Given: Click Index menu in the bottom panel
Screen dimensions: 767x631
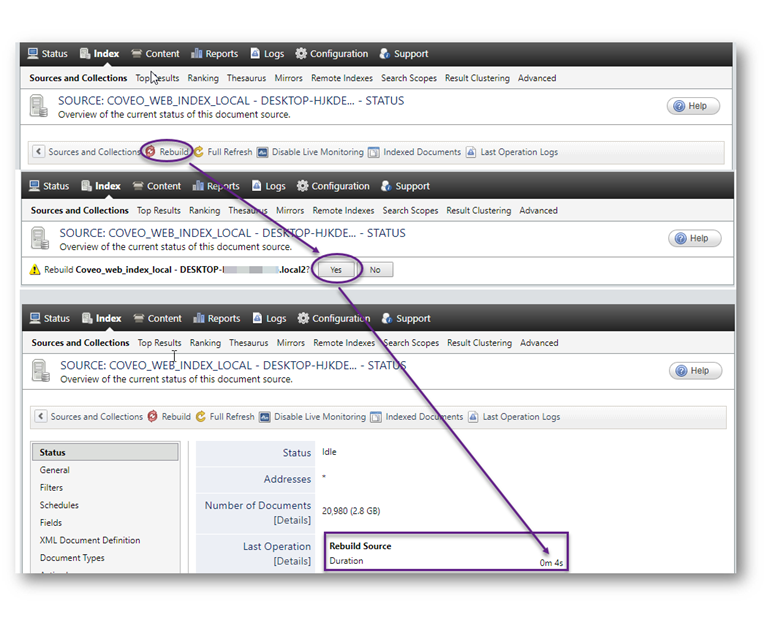Looking at the screenshot, I should (x=102, y=318).
